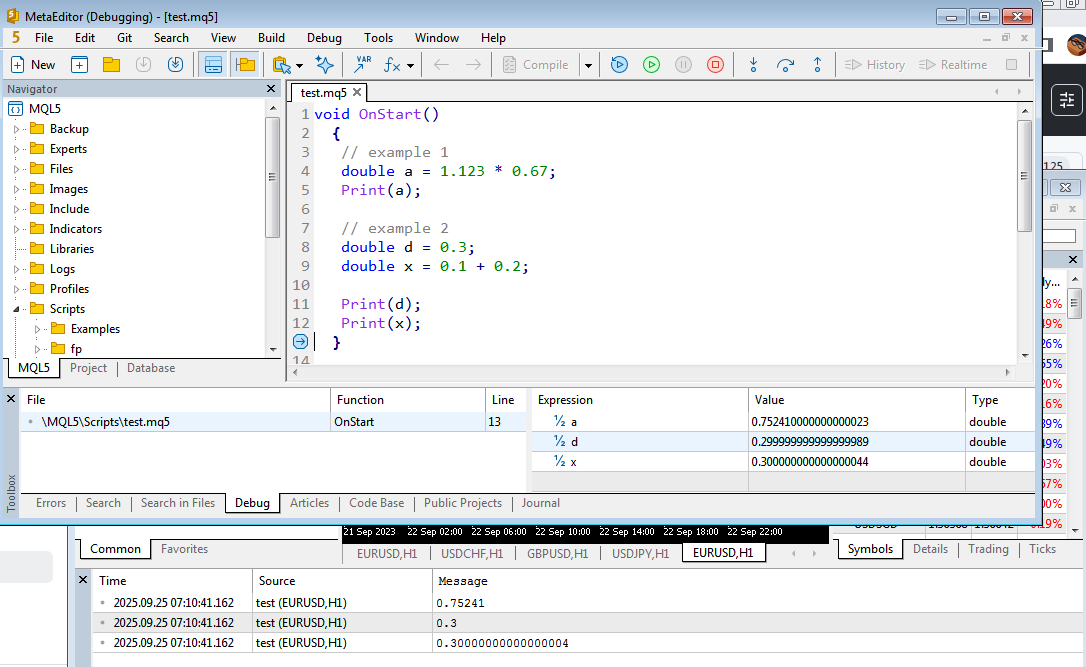
Task: Stop debugging with the red stop icon
Action: [715, 64]
